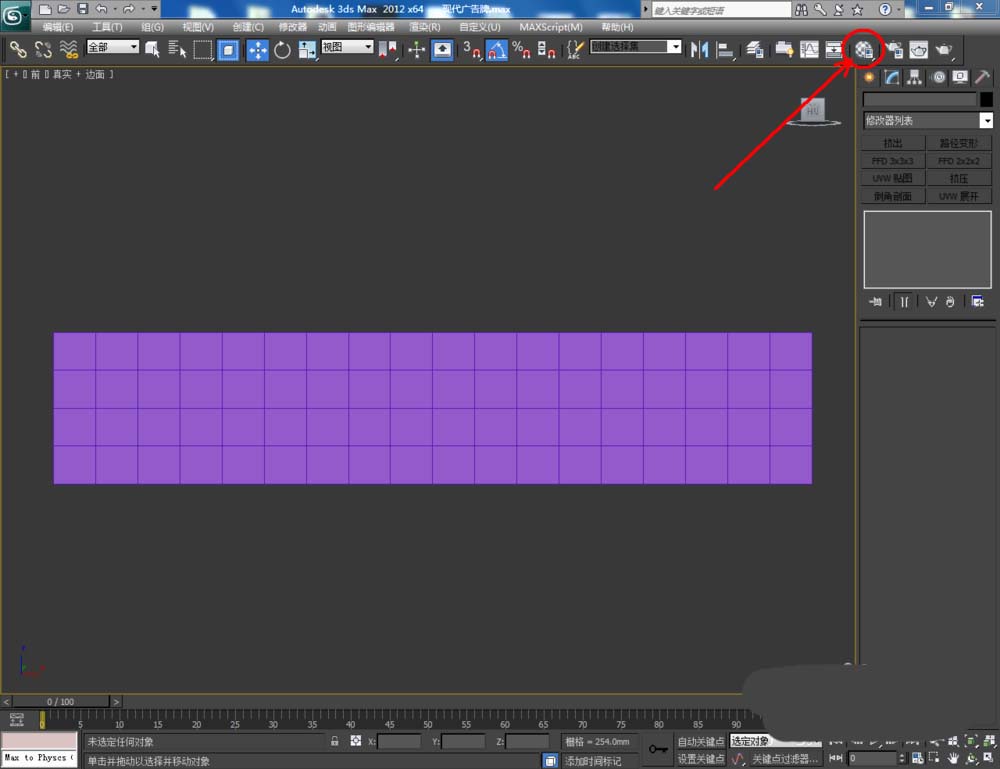Open the reference coordinate 视图 dropdown
The width and height of the screenshot is (1000, 769).
click(x=347, y=47)
